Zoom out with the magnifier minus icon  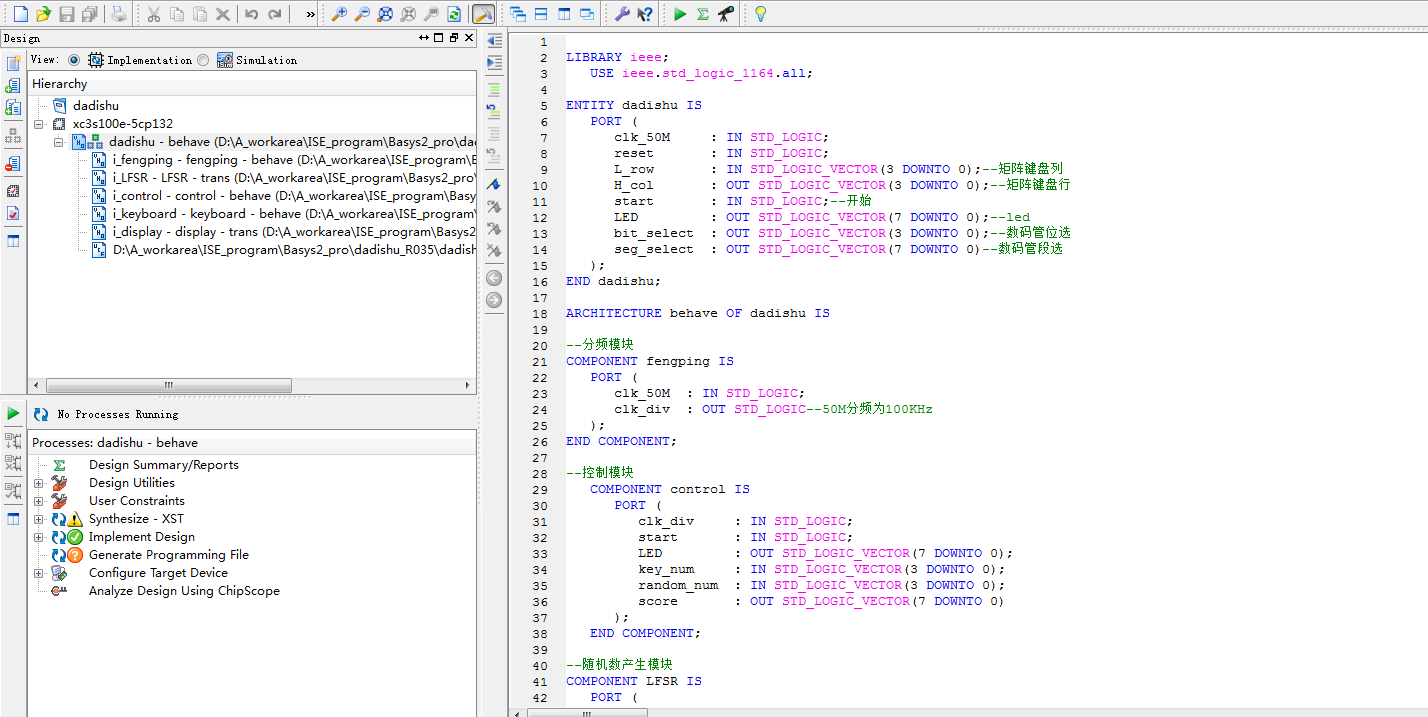362,14
